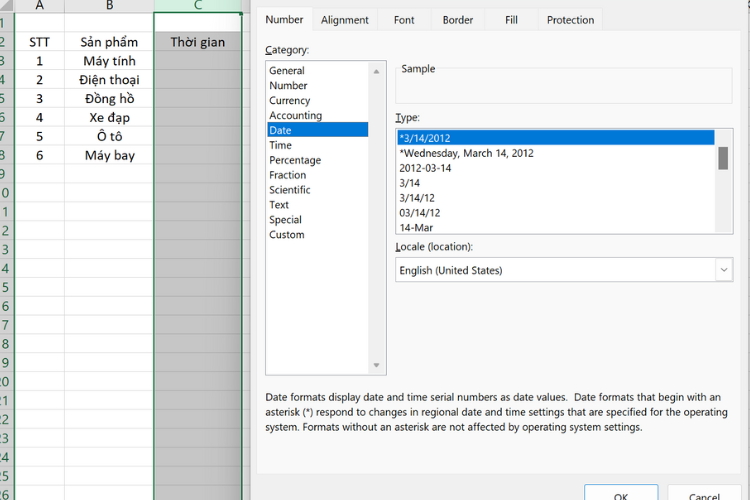The height and width of the screenshot is (500, 750).
Task: Select Text category
Action: [318, 205]
